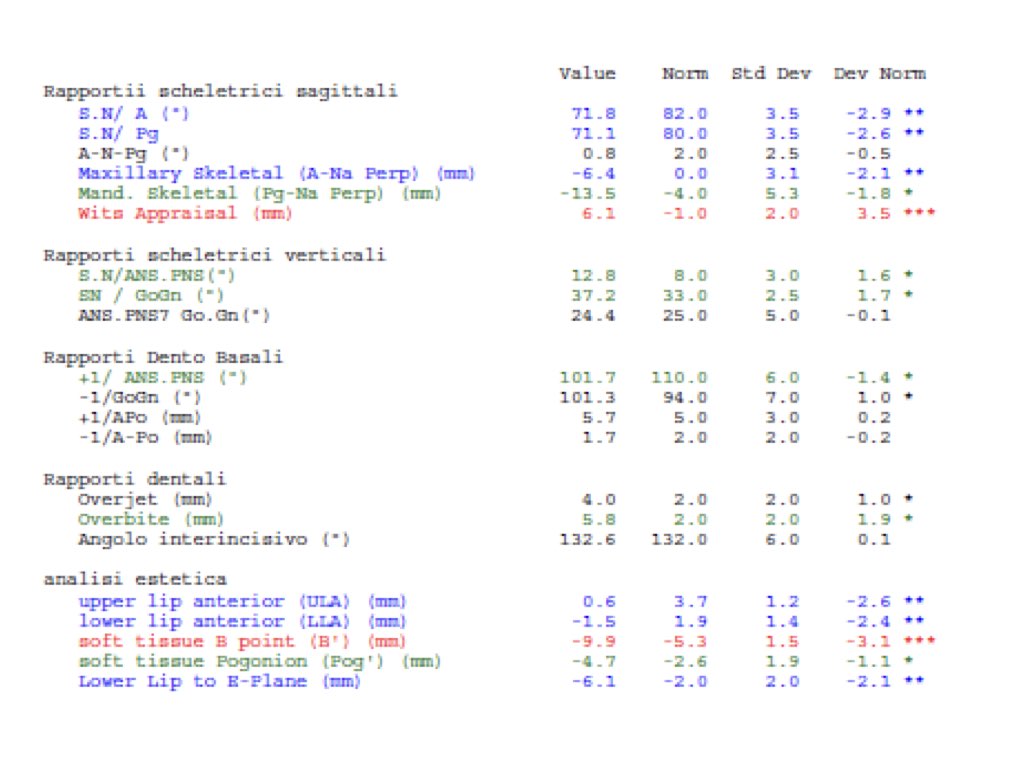Click the Lower Lip to E-Plane label
This screenshot has height=768, width=1024.
pos(219,681)
